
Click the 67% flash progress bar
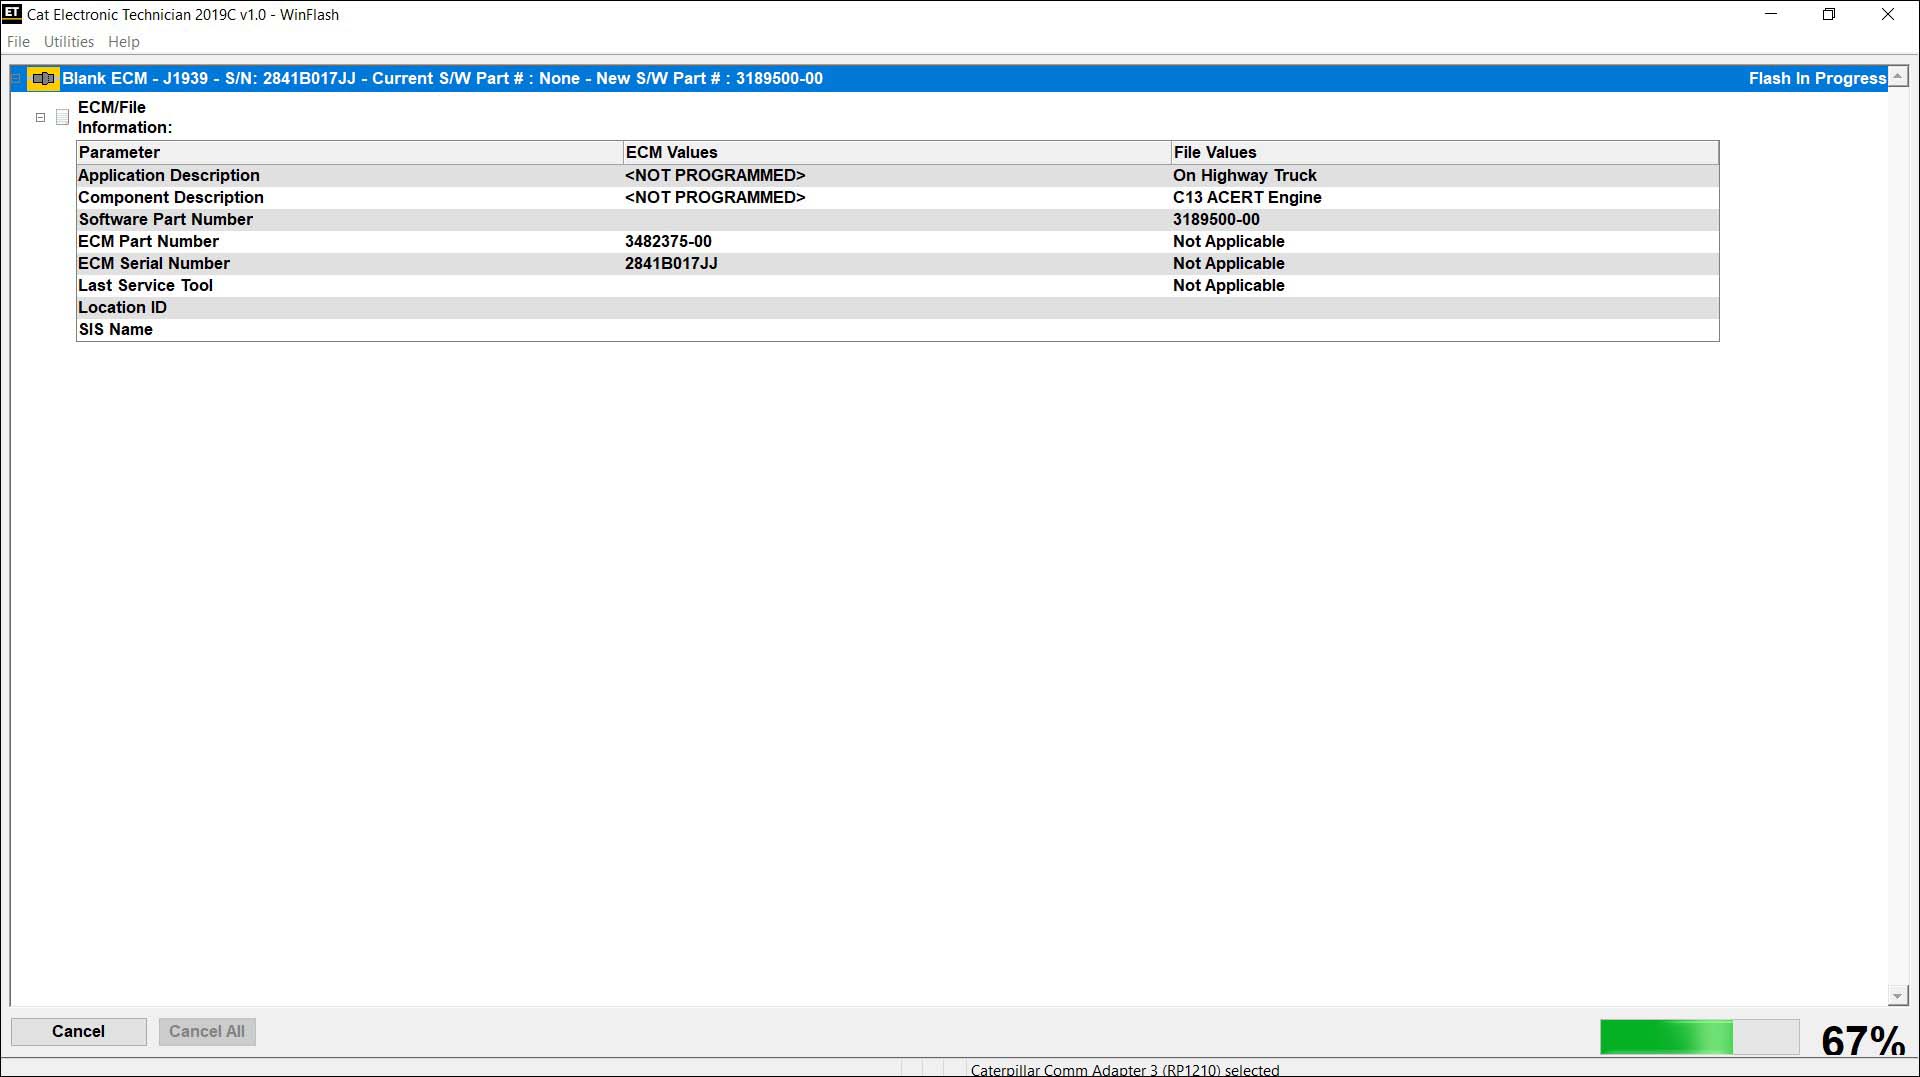[x=1700, y=1037]
